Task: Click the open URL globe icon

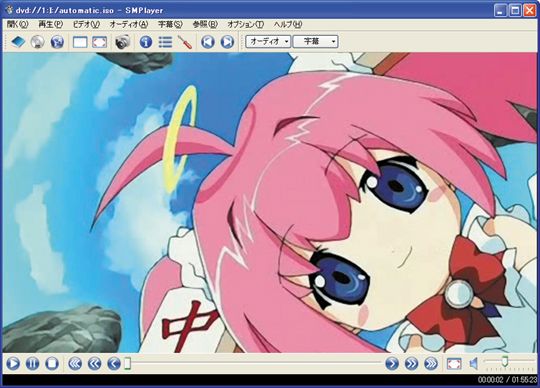Action: tap(57, 42)
